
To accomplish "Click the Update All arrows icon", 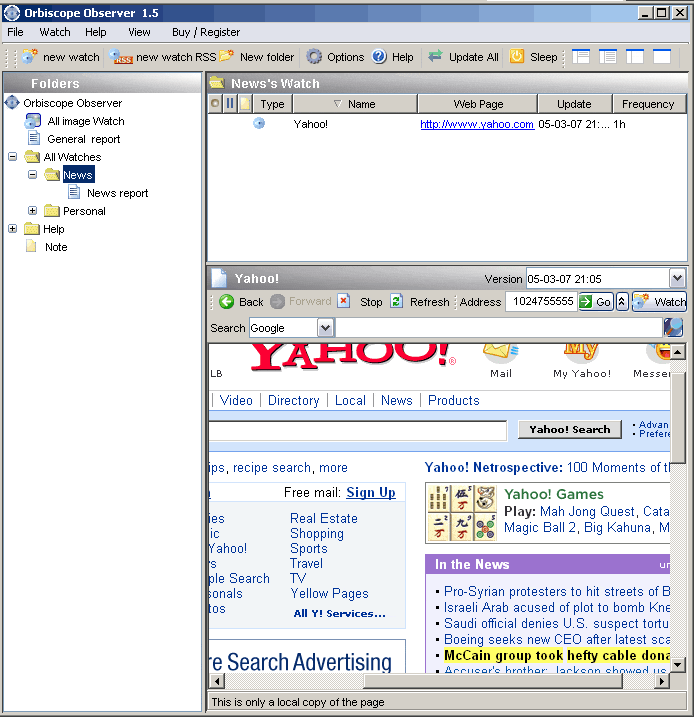I will 435,56.
